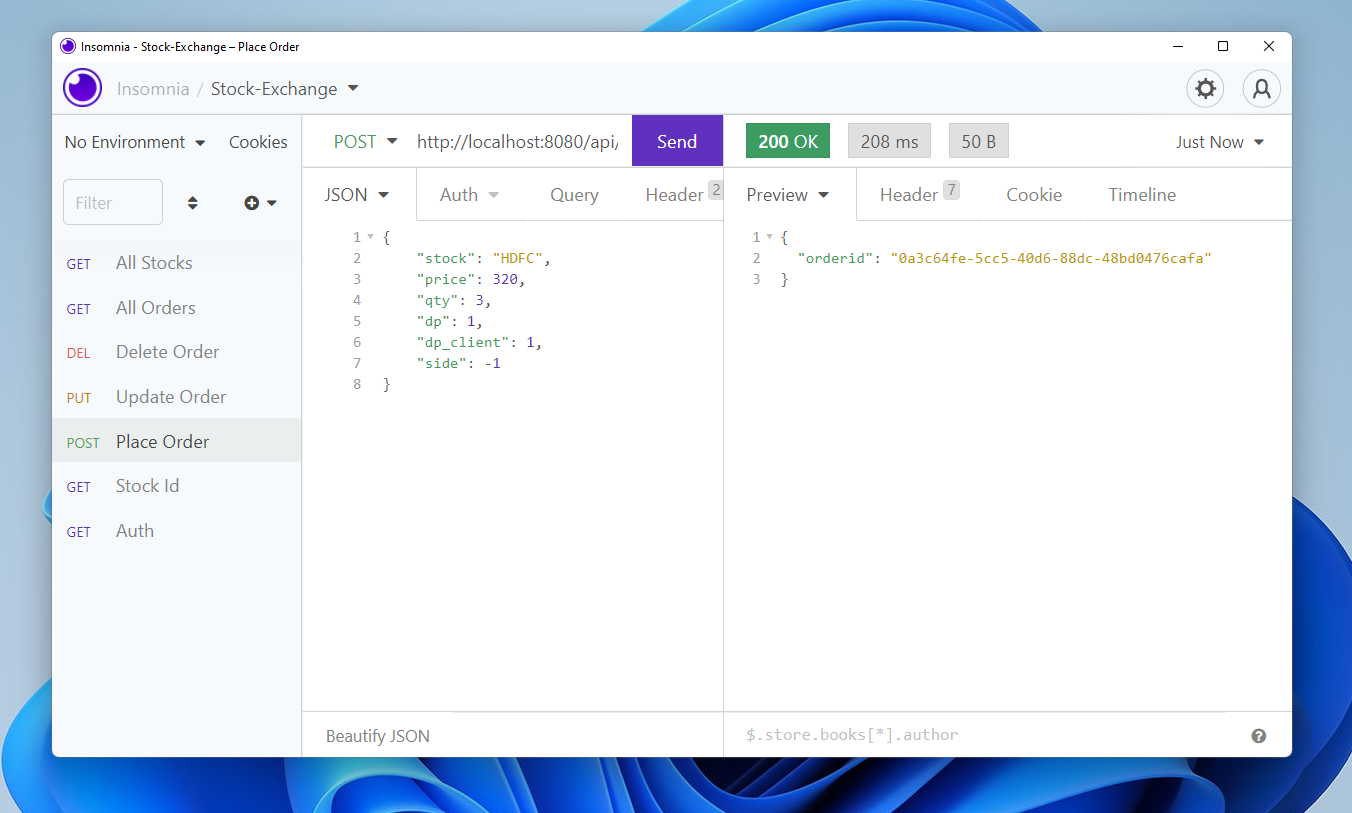1352x813 pixels.
Task: Send the request
Action: coord(677,142)
